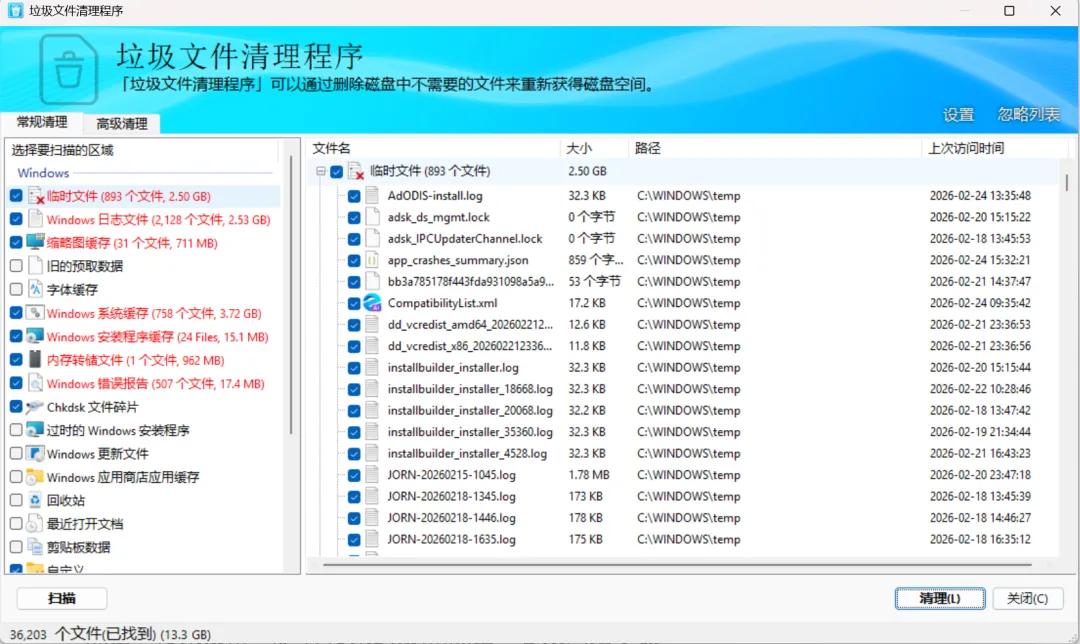Screen dimensions: 1080x644
Task: Sort by the 大小 column header
Action: (594, 148)
